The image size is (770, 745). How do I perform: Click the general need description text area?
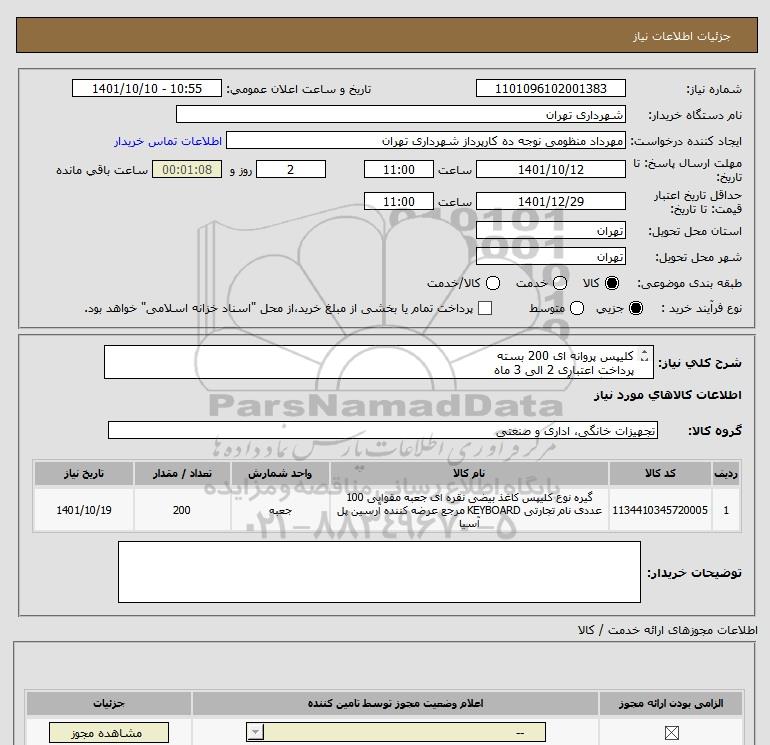pos(379,362)
